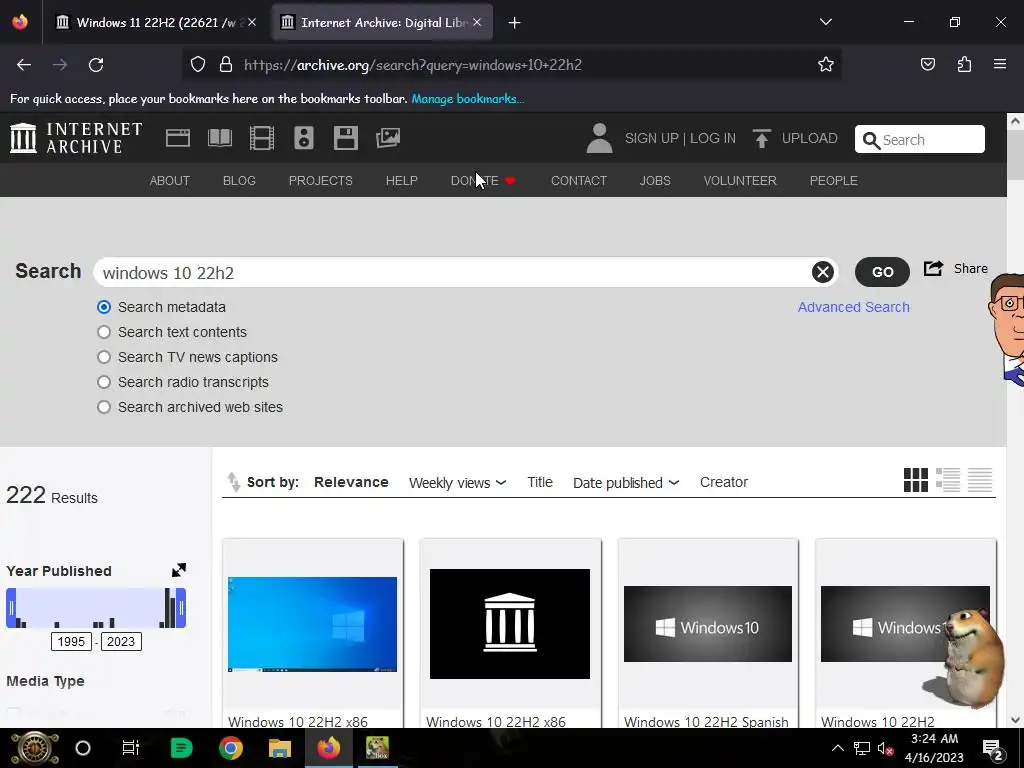The width and height of the screenshot is (1024, 768).
Task: Open the VOLUNTEER menu item
Action: pos(740,181)
